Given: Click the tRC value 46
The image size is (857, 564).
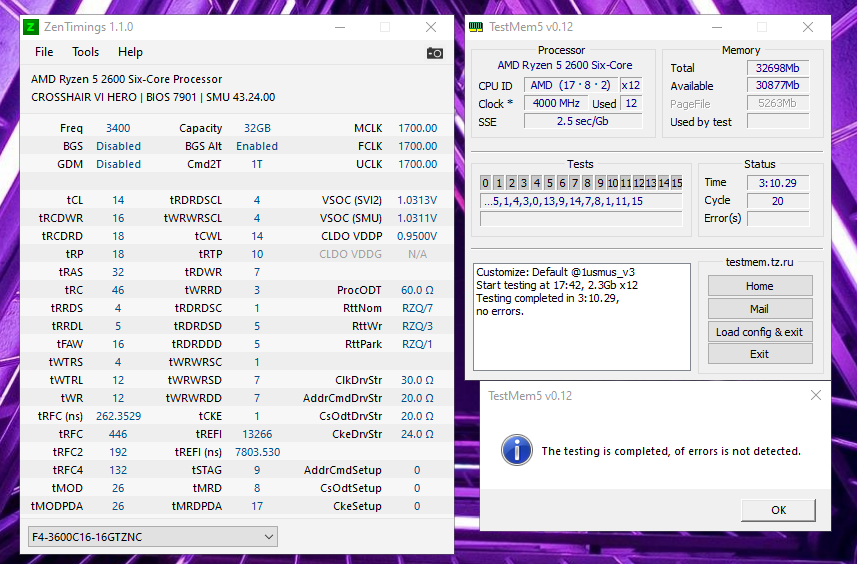Looking at the screenshot, I should pyautogui.click(x=118, y=290).
